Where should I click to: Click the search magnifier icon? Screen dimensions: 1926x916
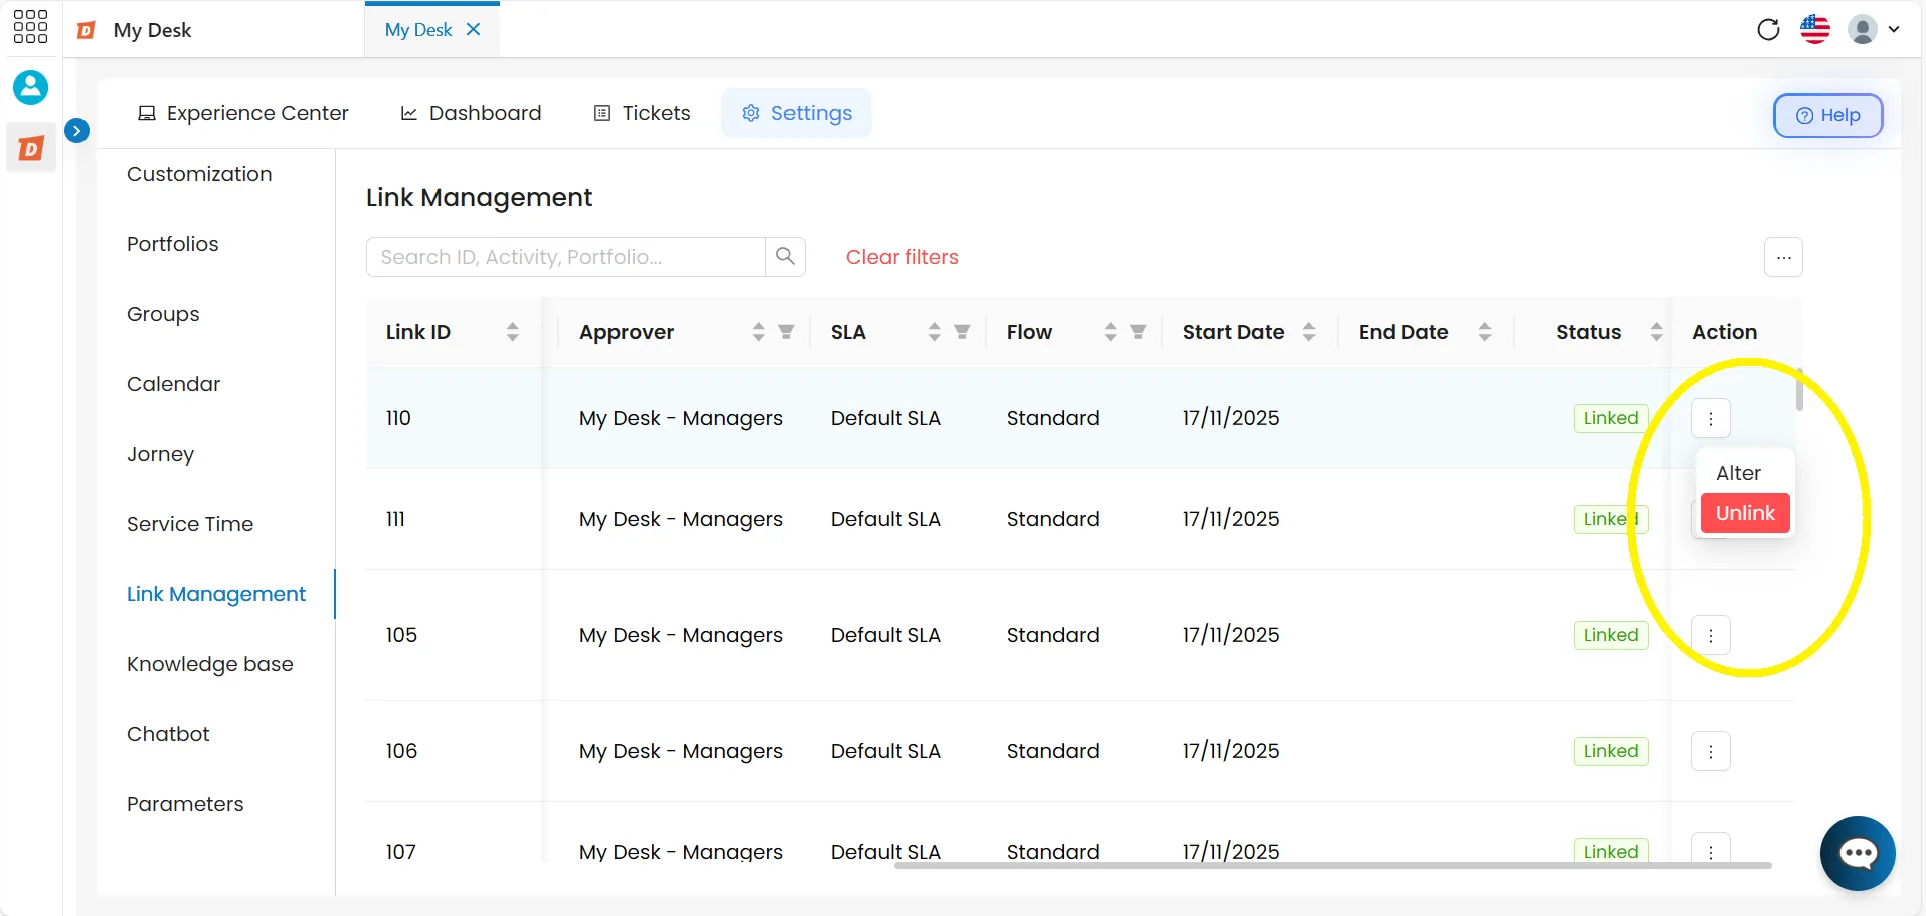[x=786, y=257]
